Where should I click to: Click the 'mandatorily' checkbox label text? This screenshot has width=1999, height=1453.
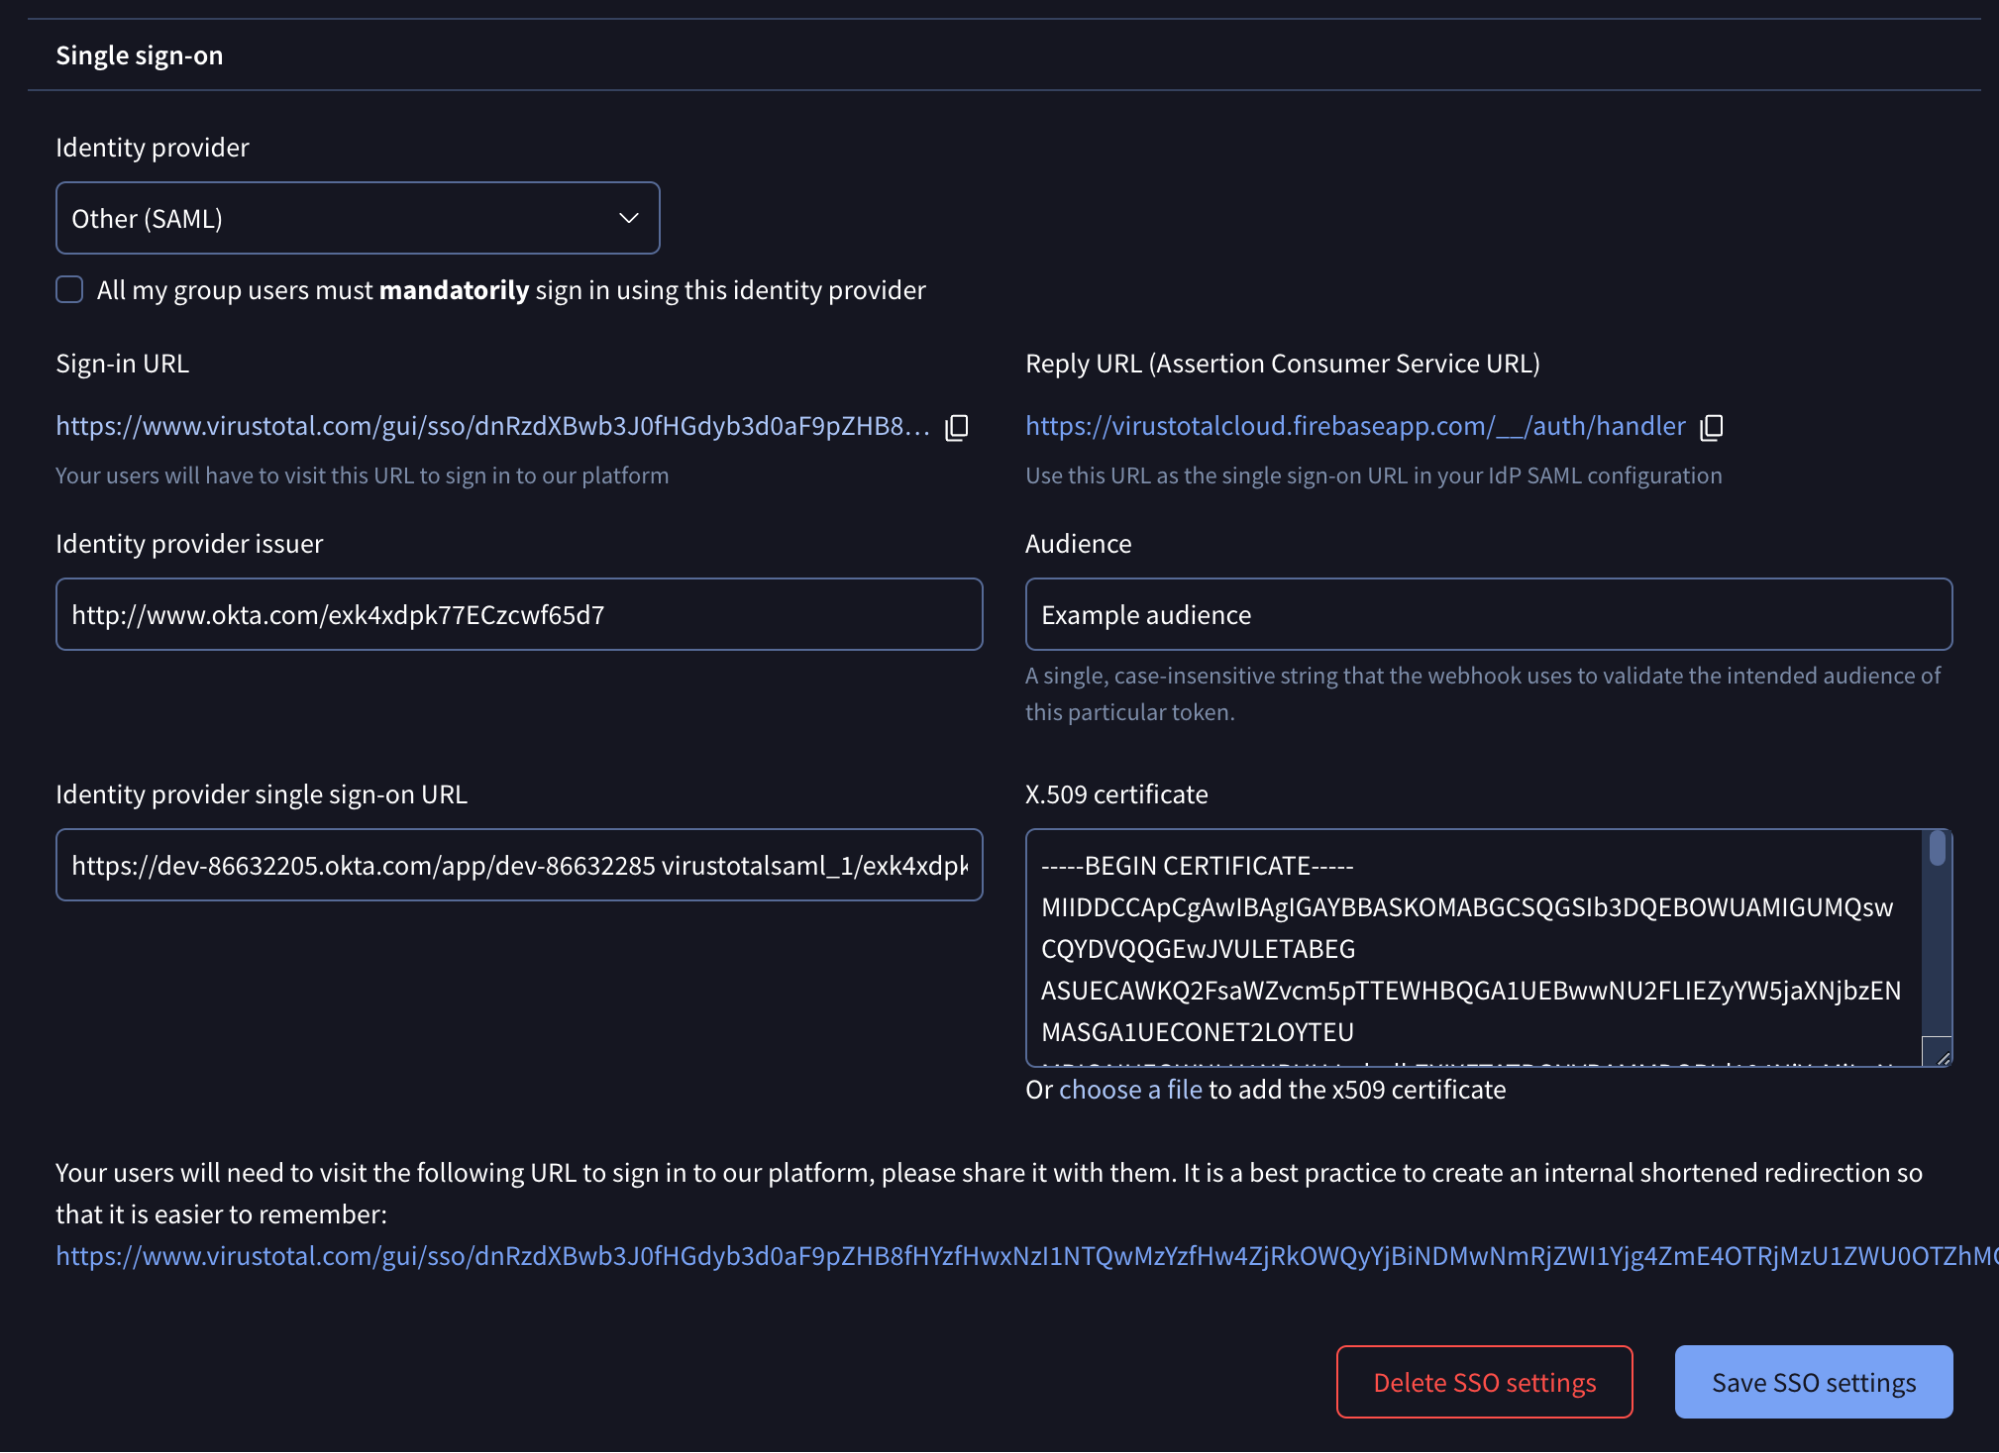511,290
